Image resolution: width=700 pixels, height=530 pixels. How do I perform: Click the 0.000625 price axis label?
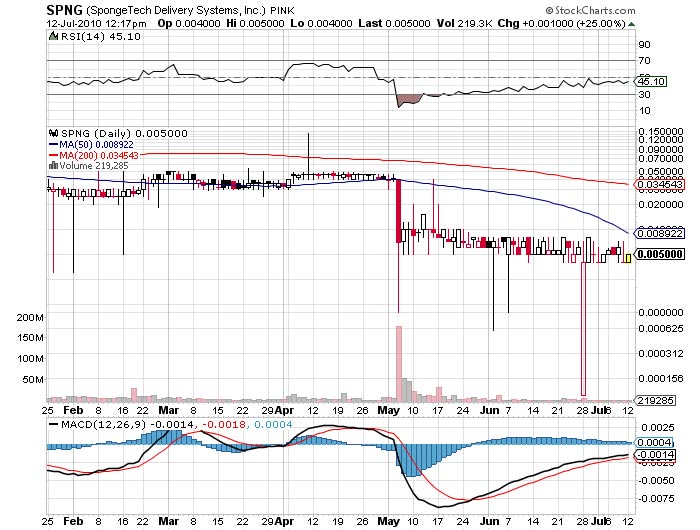click(x=661, y=329)
